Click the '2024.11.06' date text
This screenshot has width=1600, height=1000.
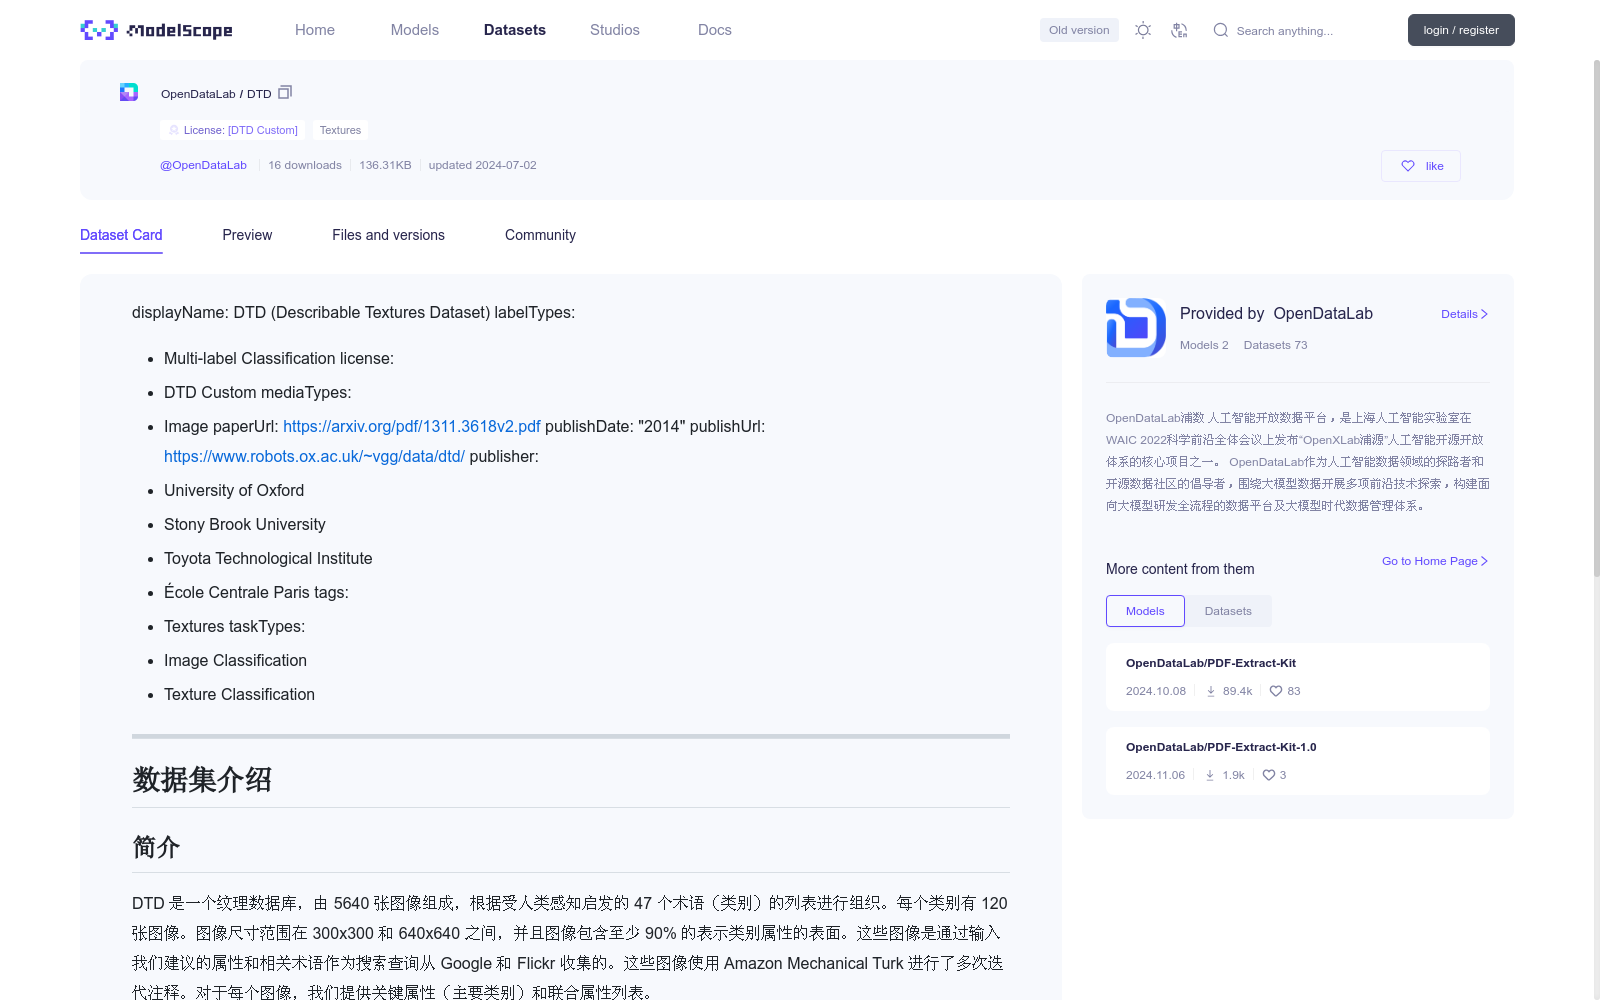[1155, 775]
